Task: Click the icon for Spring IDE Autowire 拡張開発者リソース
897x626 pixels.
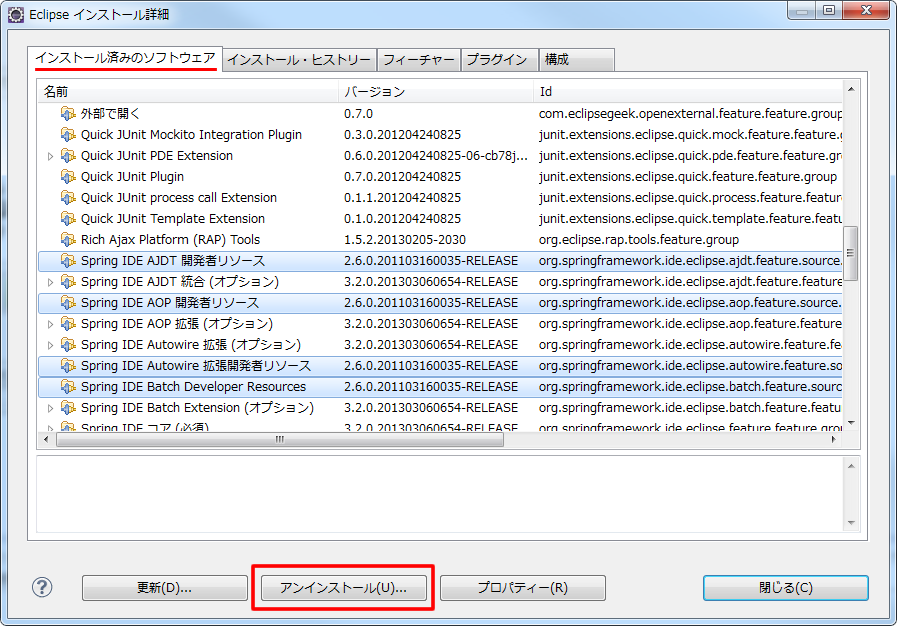Action: click(68, 366)
